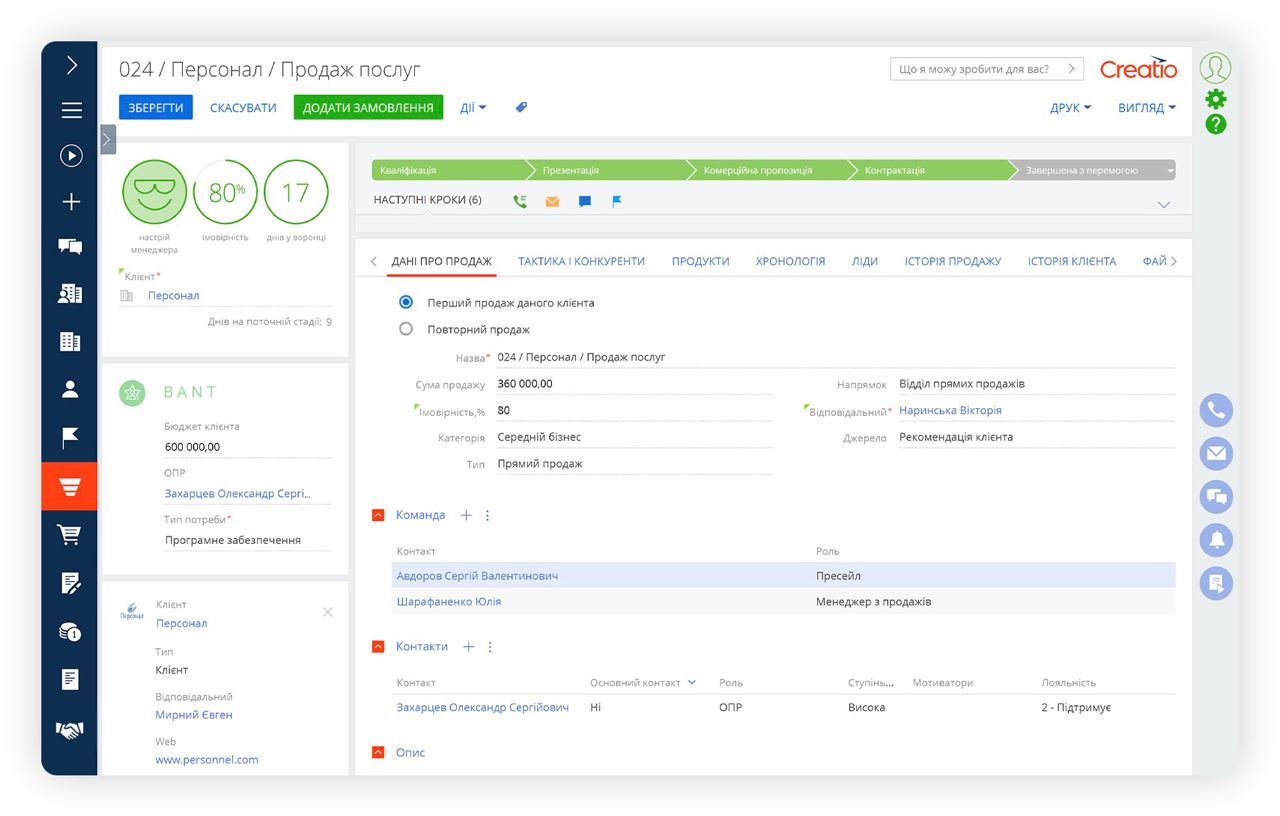Open the user profile avatar icon
Viewport: 1280px width, 816px height.
pyautogui.click(x=1216, y=67)
